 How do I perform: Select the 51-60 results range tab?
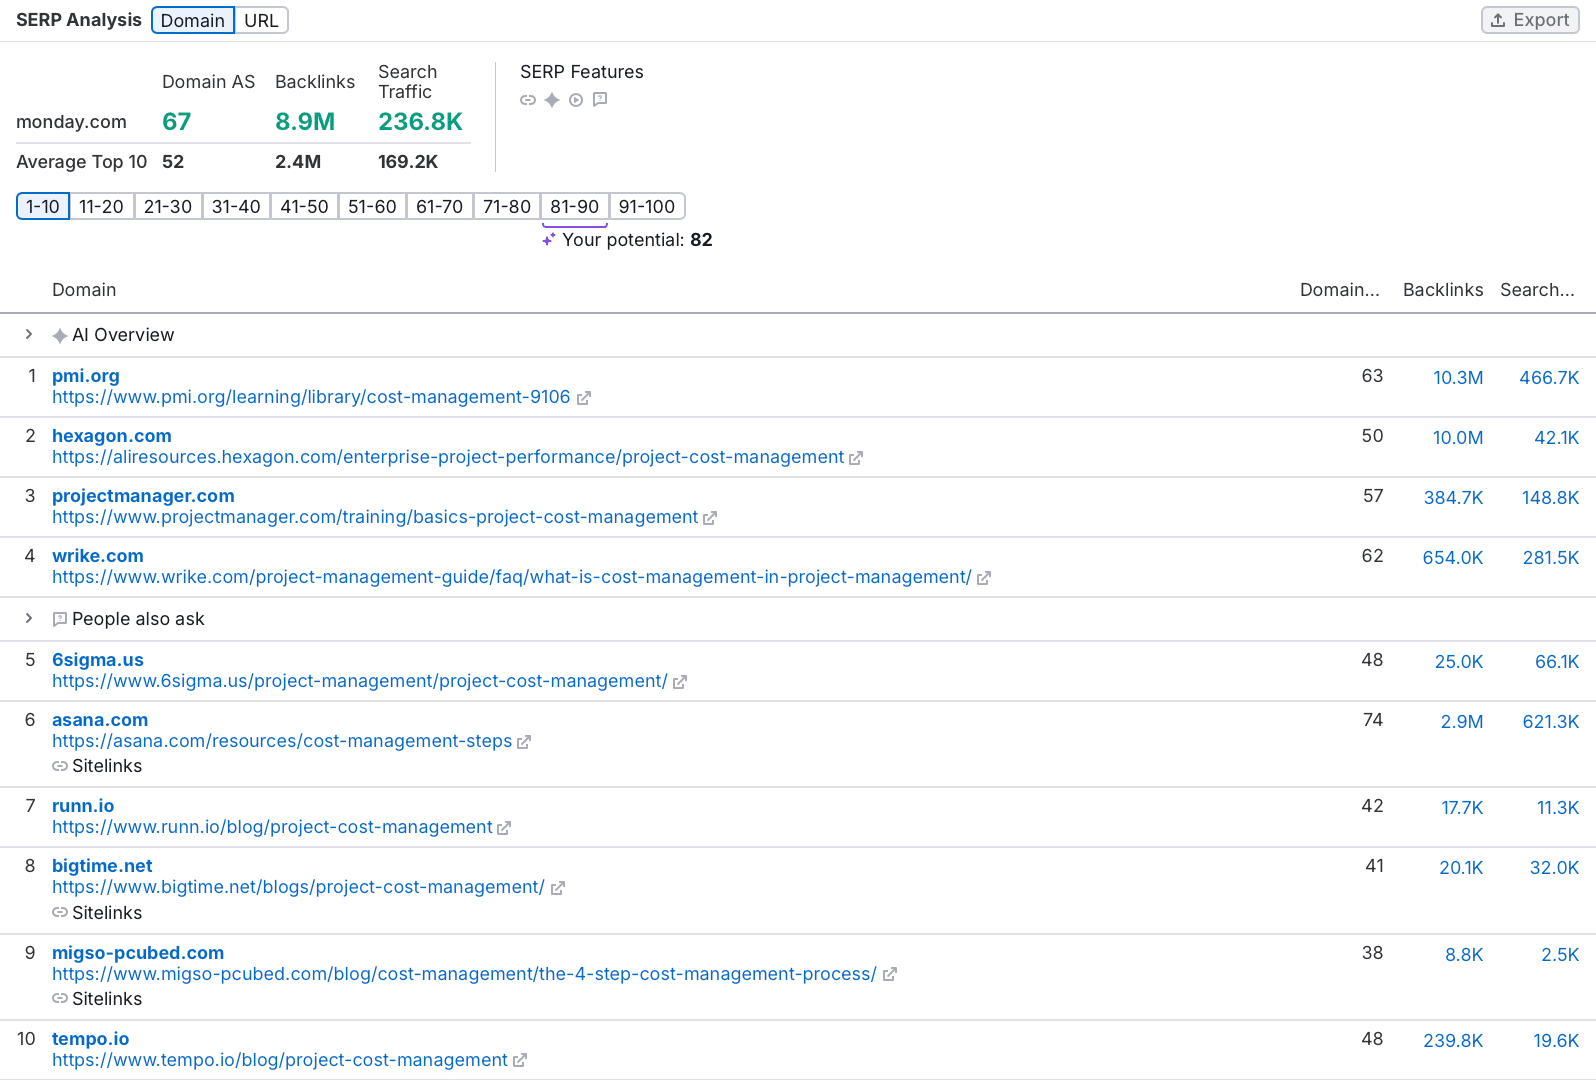(x=372, y=206)
